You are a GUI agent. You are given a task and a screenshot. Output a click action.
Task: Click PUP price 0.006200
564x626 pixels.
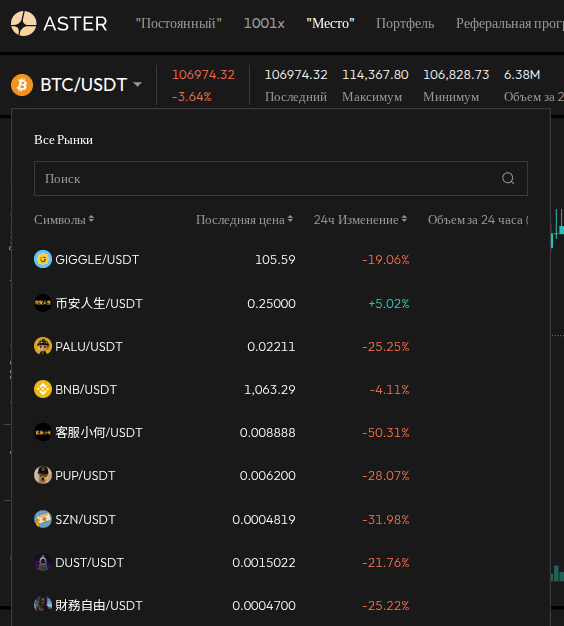tap(268, 476)
